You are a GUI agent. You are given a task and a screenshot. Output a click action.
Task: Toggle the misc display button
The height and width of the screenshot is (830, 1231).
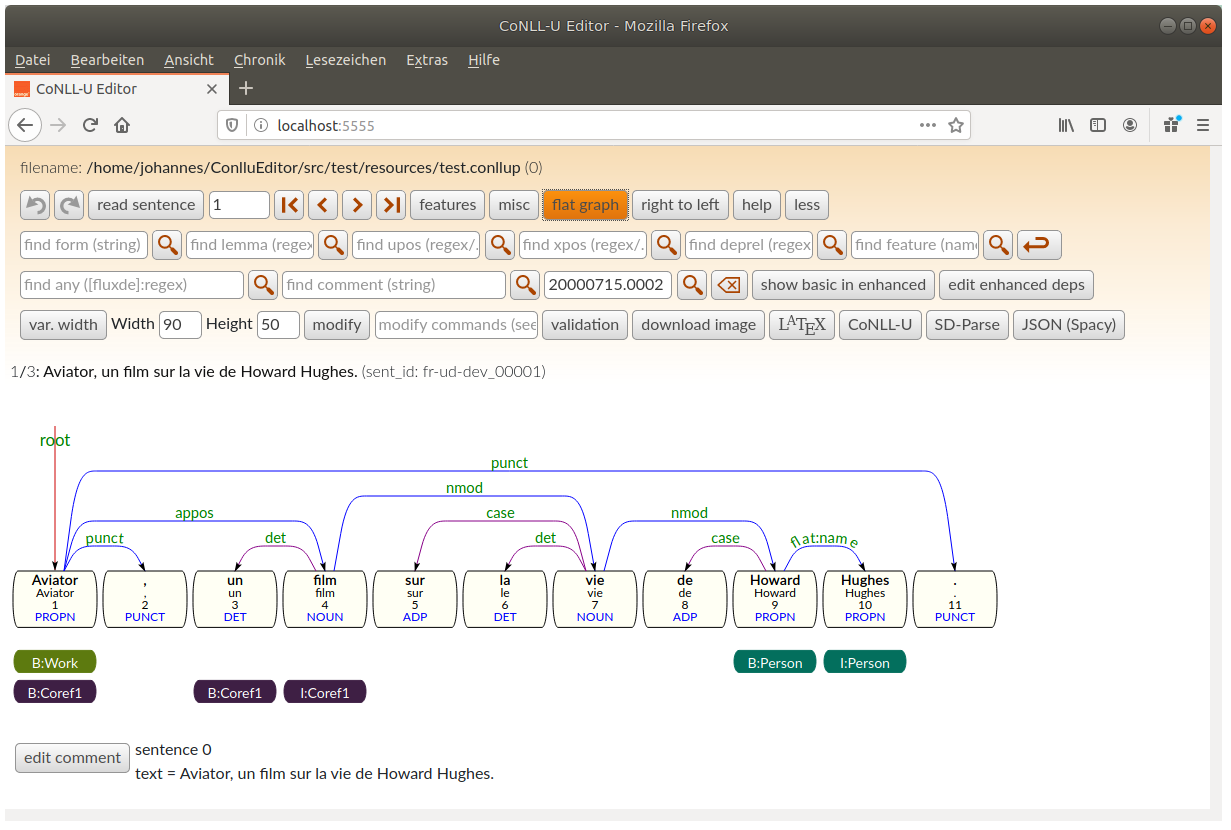(514, 205)
